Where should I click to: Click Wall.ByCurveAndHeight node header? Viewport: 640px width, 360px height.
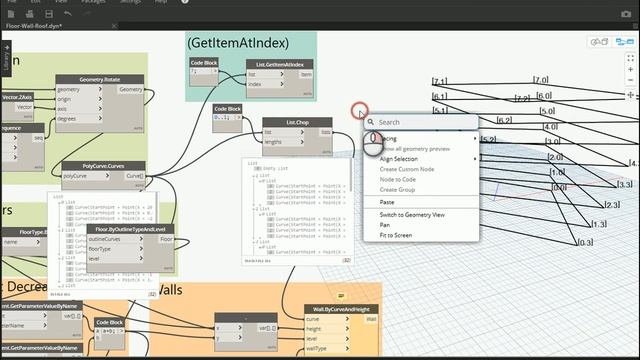click(x=341, y=309)
